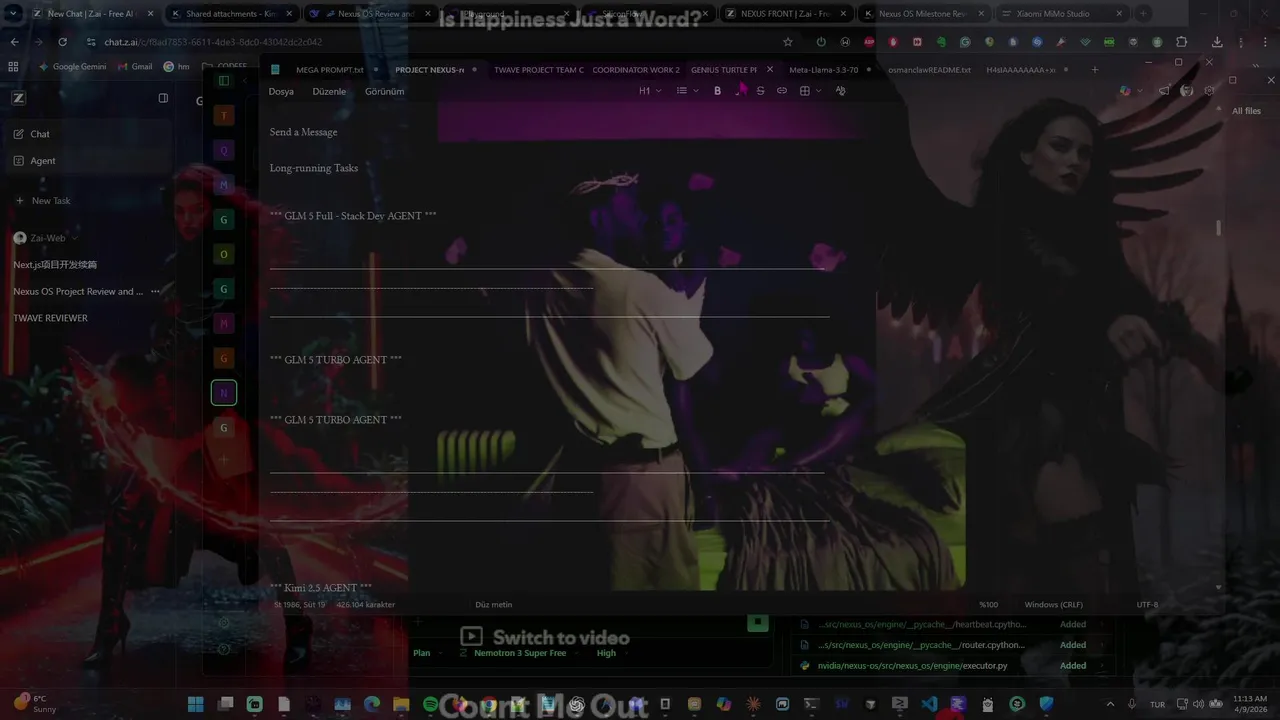1280x720 pixels.
Task: Open Notepad settings gear
Action: [x=1210, y=91]
